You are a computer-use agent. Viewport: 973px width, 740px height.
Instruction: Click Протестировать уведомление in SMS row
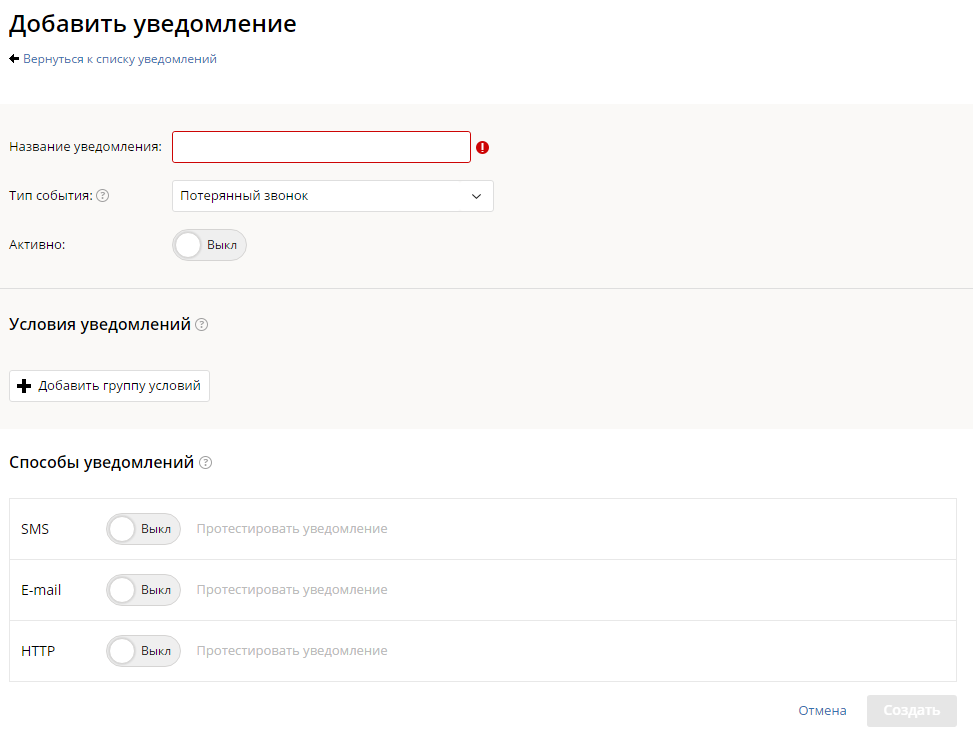(x=291, y=529)
